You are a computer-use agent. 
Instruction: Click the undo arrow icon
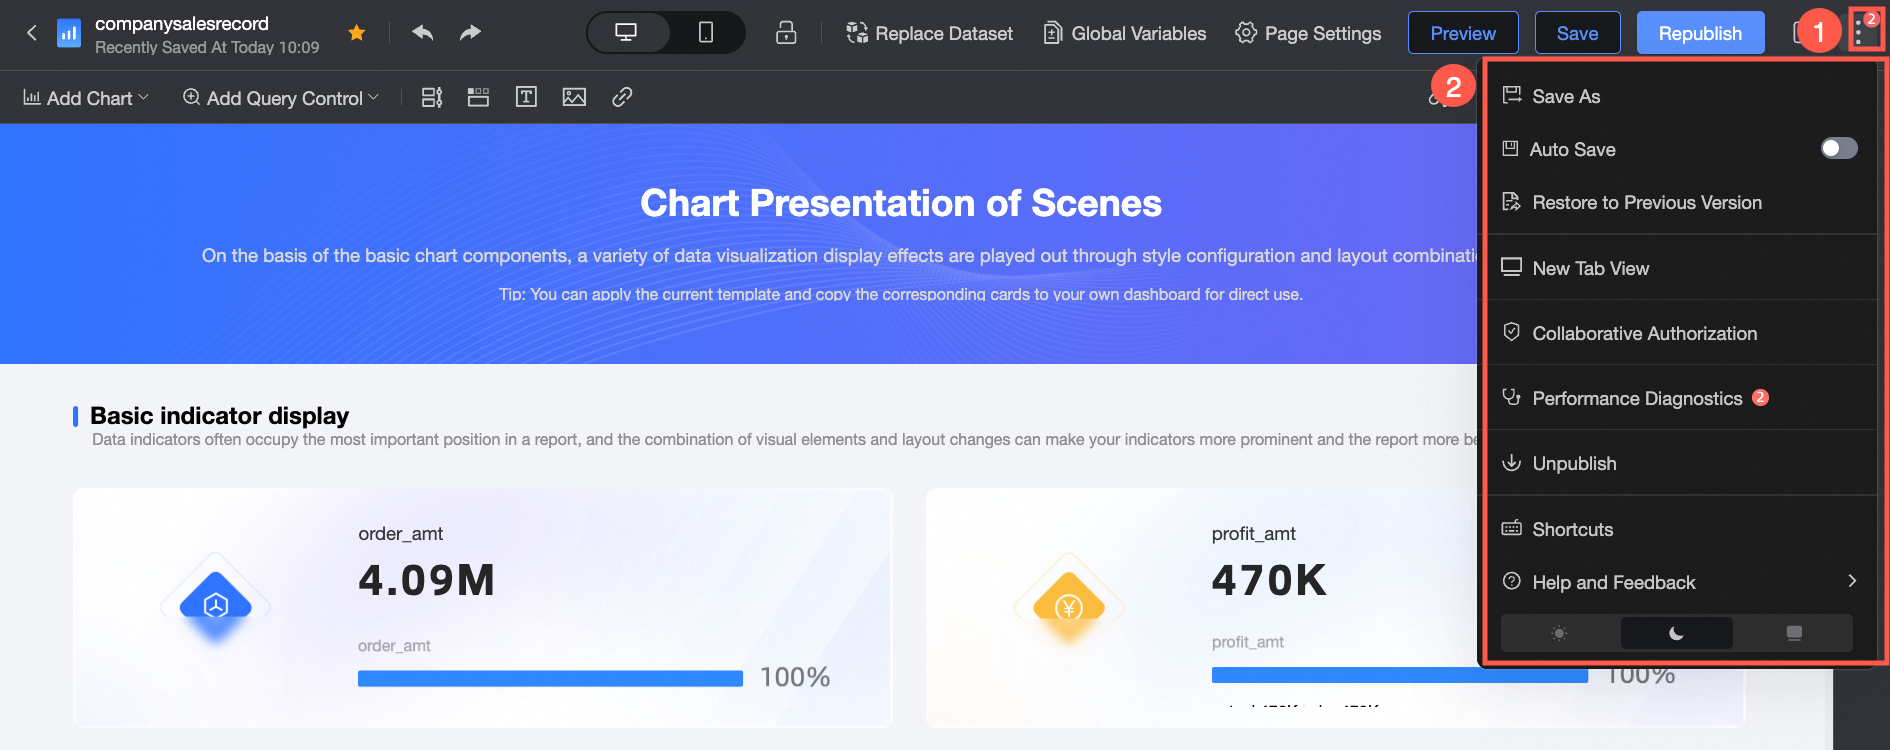tap(423, 33)
